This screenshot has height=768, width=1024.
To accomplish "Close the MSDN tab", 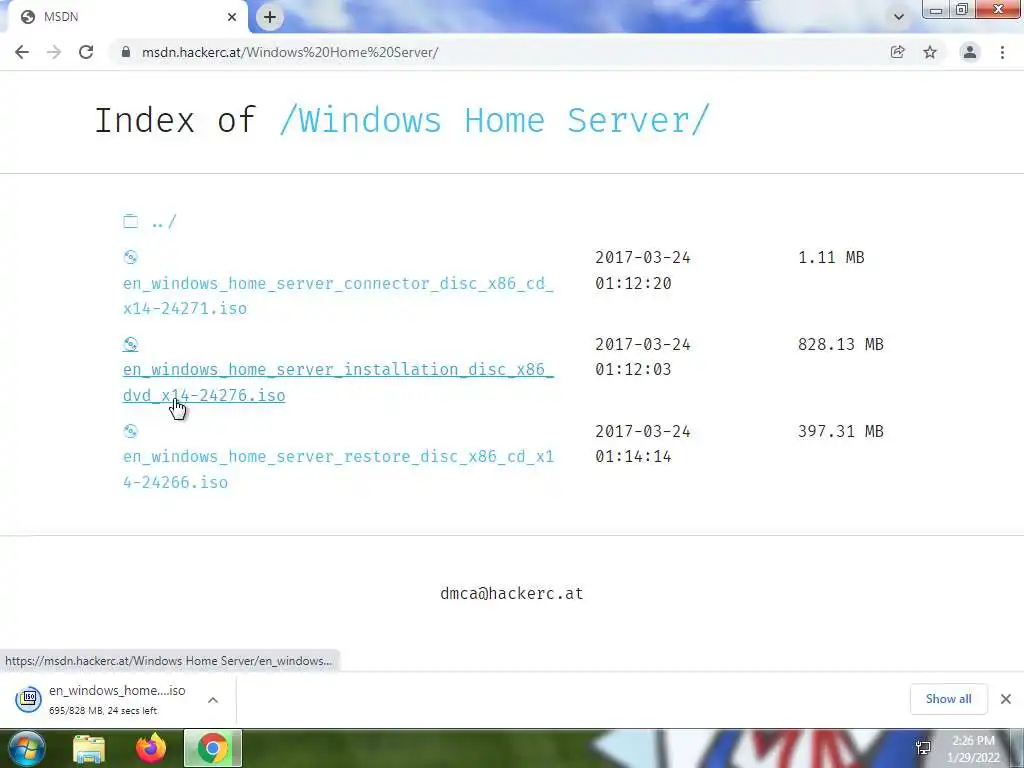I will (232, 17).
